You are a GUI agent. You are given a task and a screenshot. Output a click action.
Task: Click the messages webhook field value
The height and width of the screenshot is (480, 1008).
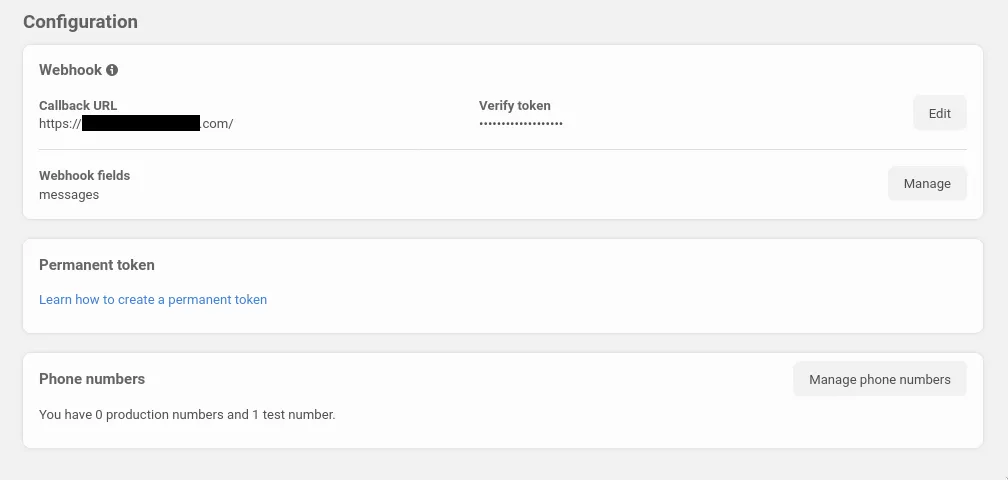point(69,195)
